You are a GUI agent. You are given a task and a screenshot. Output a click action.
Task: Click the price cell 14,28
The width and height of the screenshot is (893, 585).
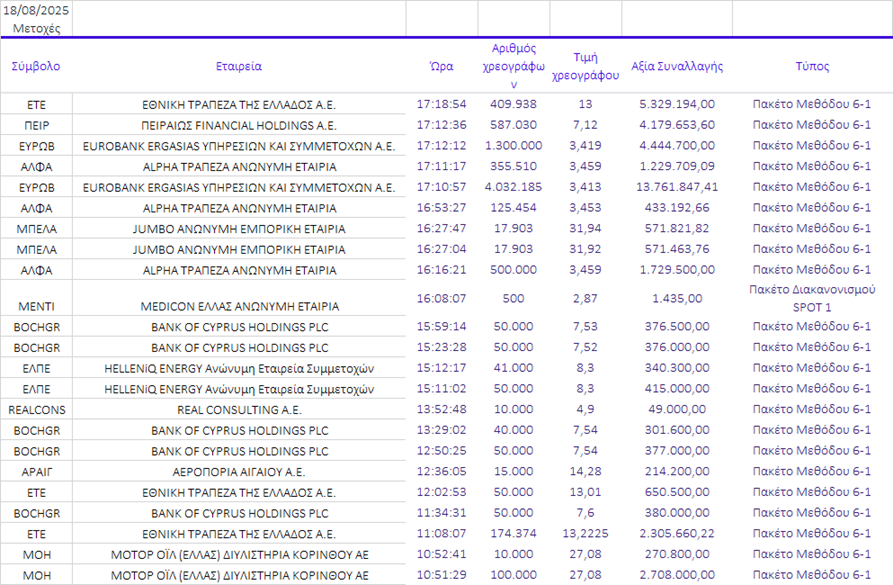coord(585,471)
